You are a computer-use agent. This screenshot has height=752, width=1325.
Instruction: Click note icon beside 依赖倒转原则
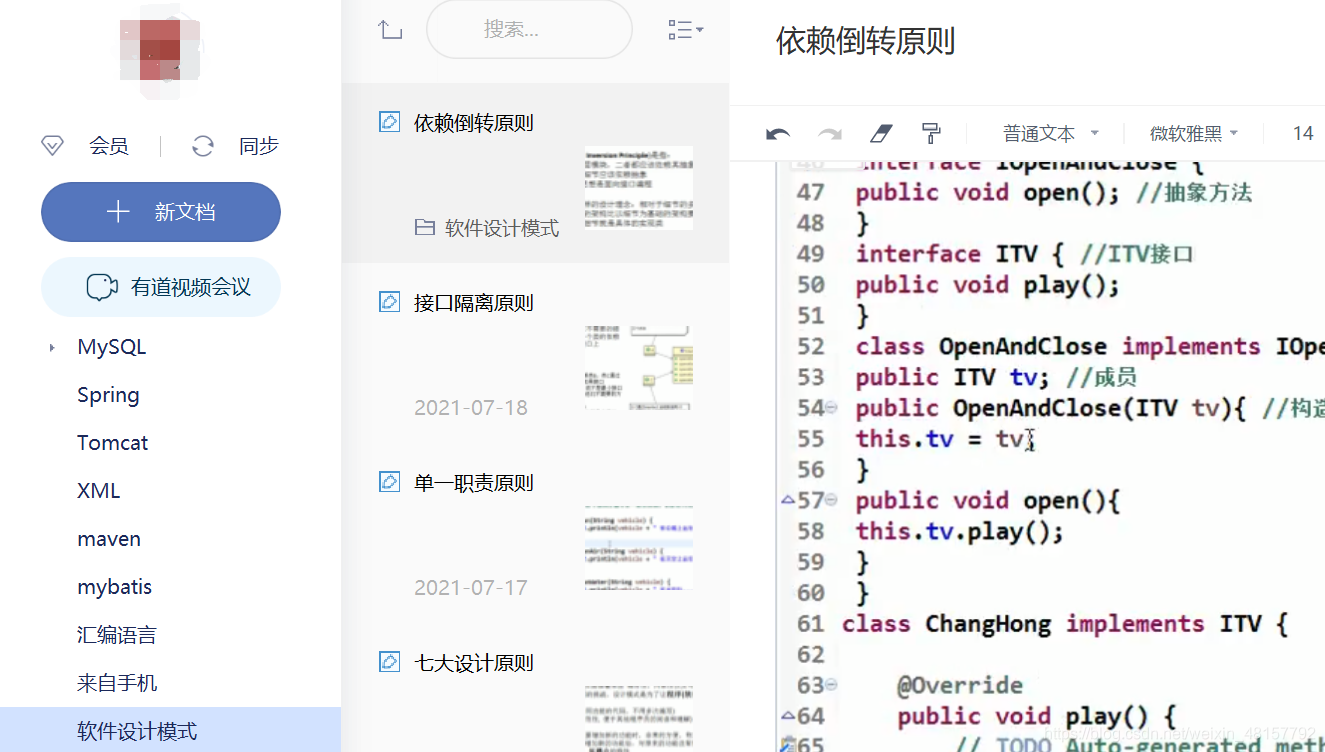coord(389,122)
